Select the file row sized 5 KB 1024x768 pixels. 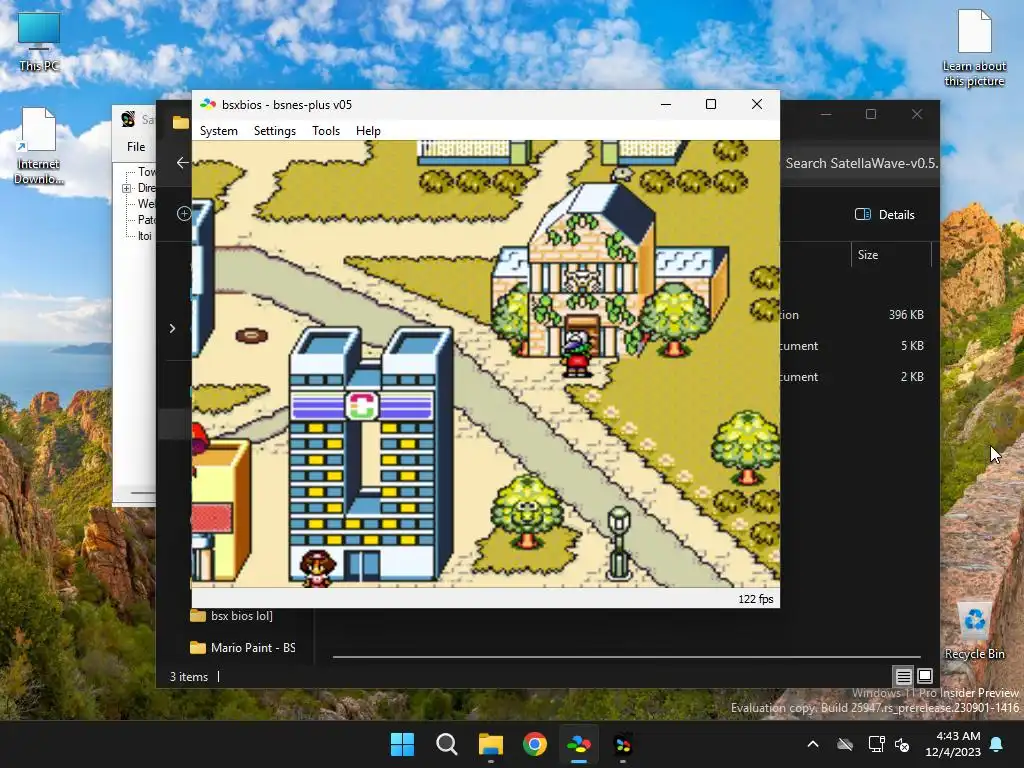point(856,345)
